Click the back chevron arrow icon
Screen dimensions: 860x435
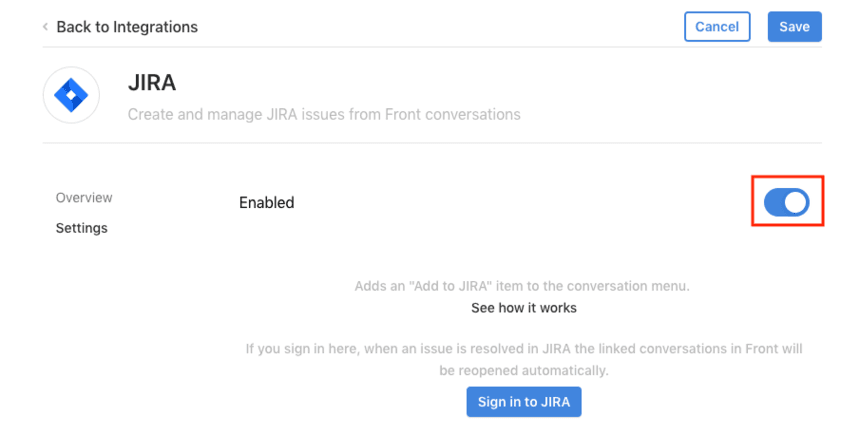click(x=46, y=26)
